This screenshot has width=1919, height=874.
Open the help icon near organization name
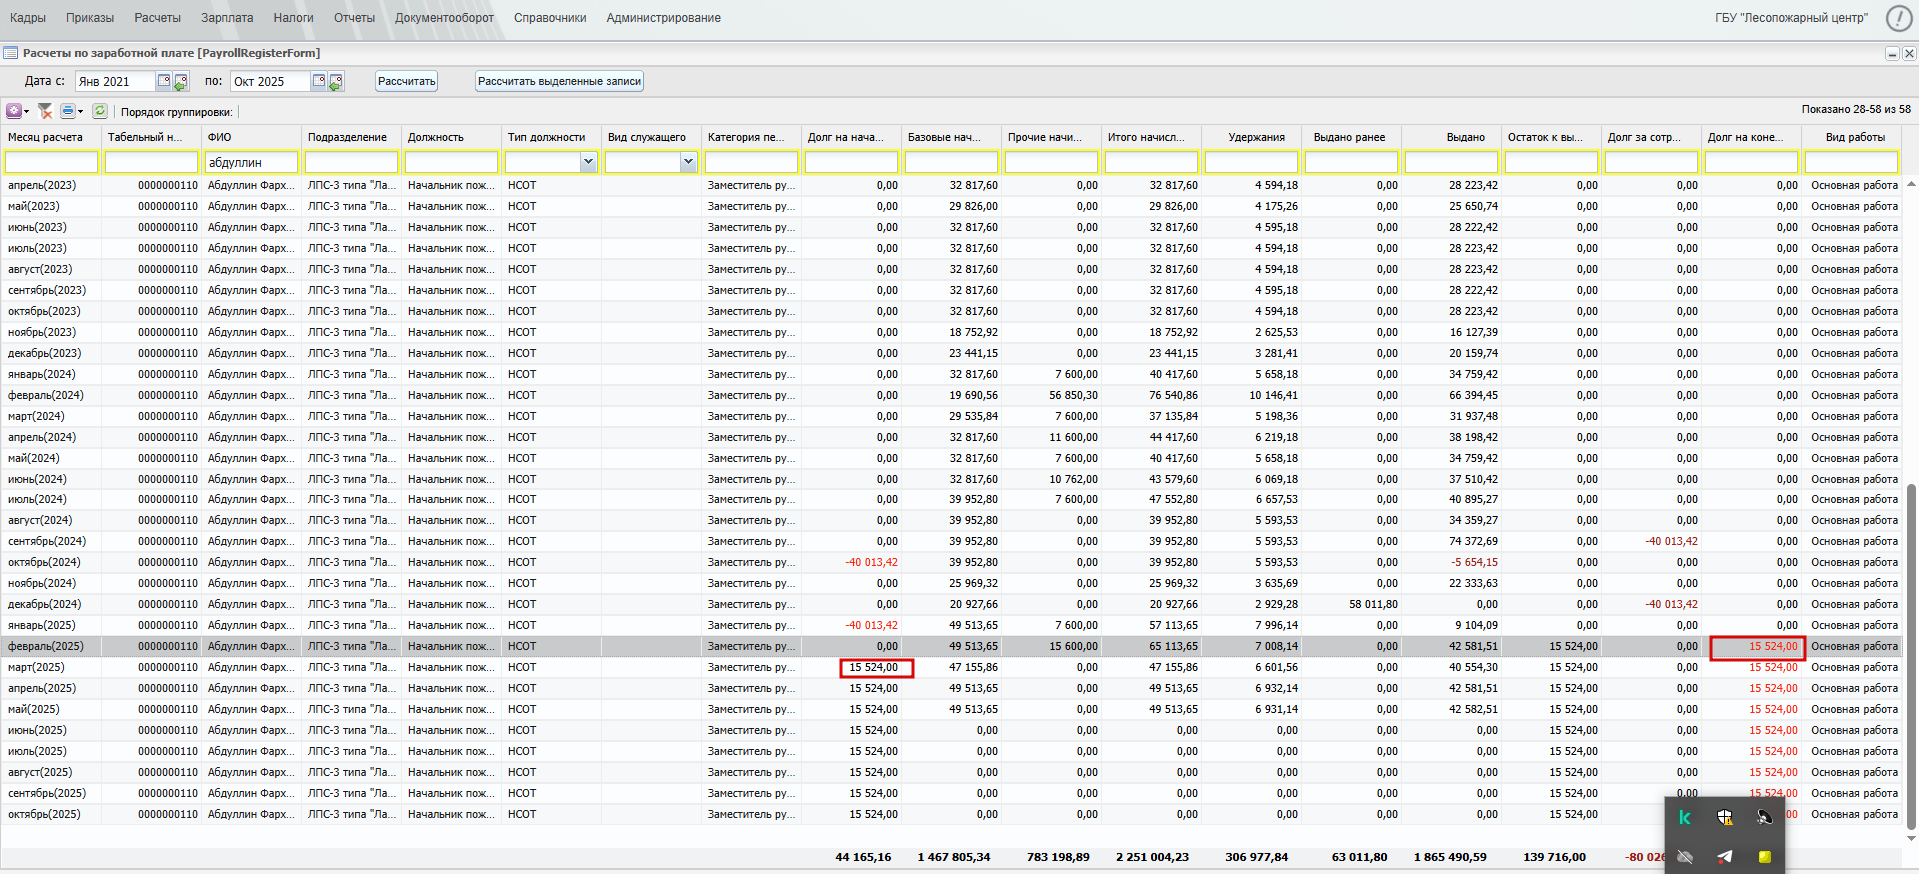(1898, 18)
